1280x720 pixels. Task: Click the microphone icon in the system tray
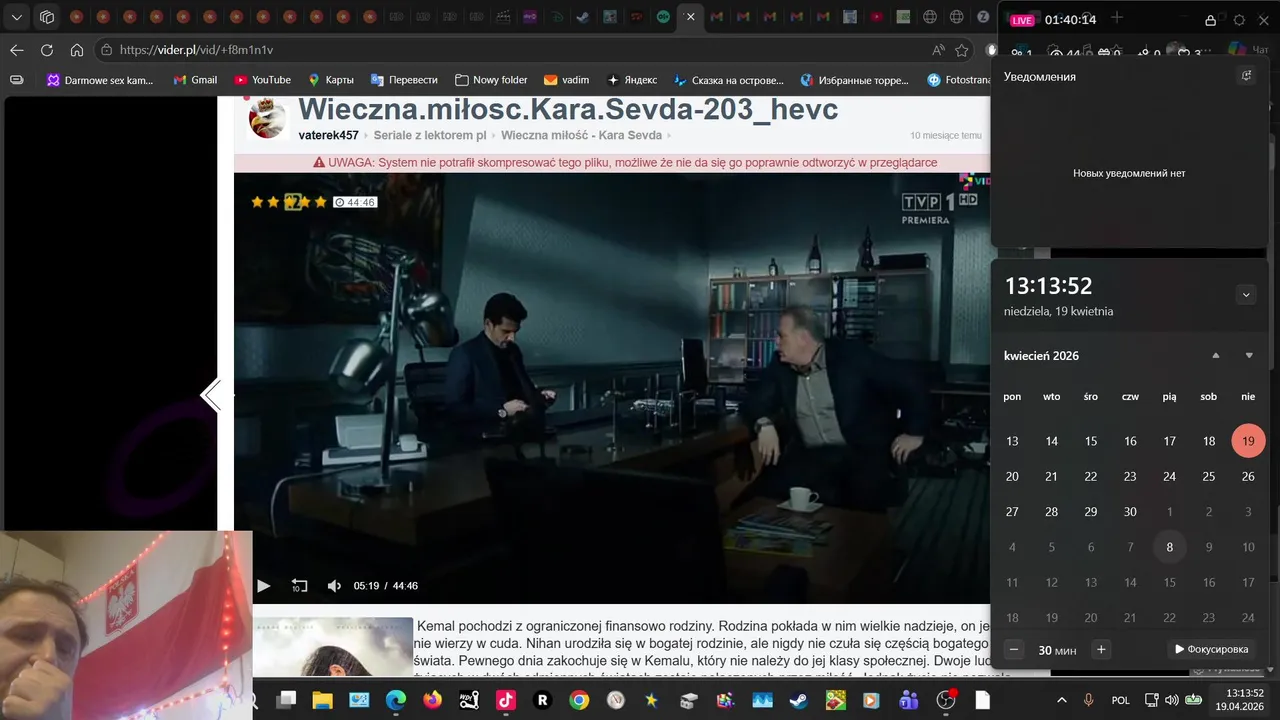[1089, 700]
